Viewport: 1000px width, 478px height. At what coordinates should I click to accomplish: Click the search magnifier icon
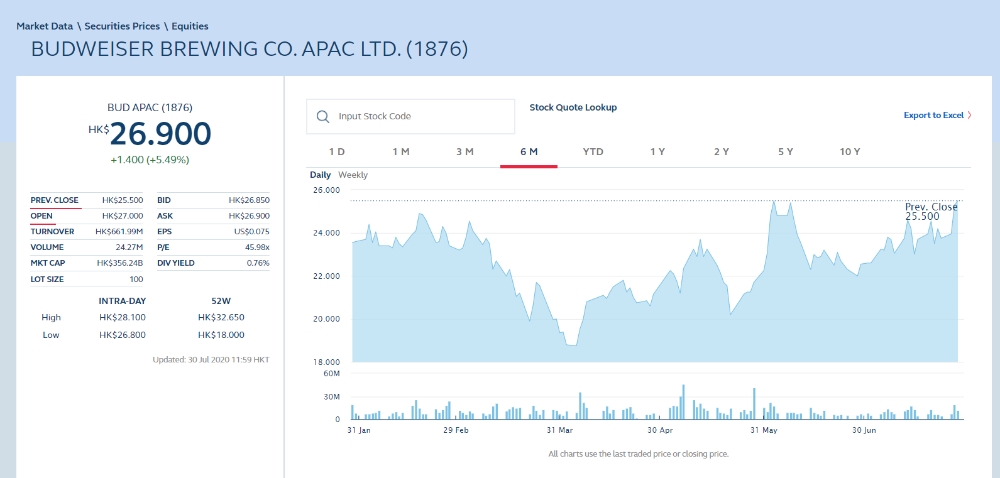(323, 116)
